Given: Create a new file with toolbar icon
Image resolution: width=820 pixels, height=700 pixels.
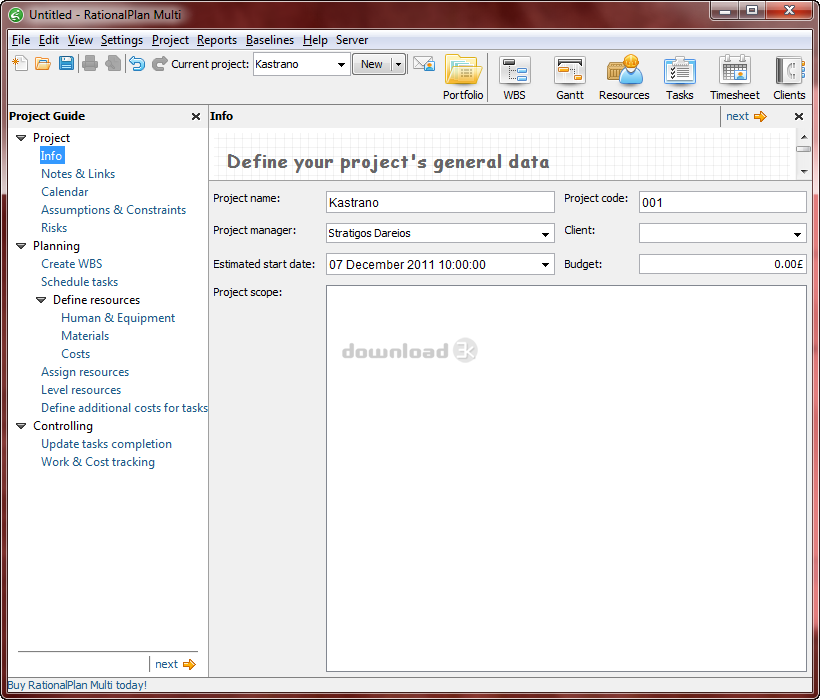Looking at the screenshot, I should [x=20, y=64].
